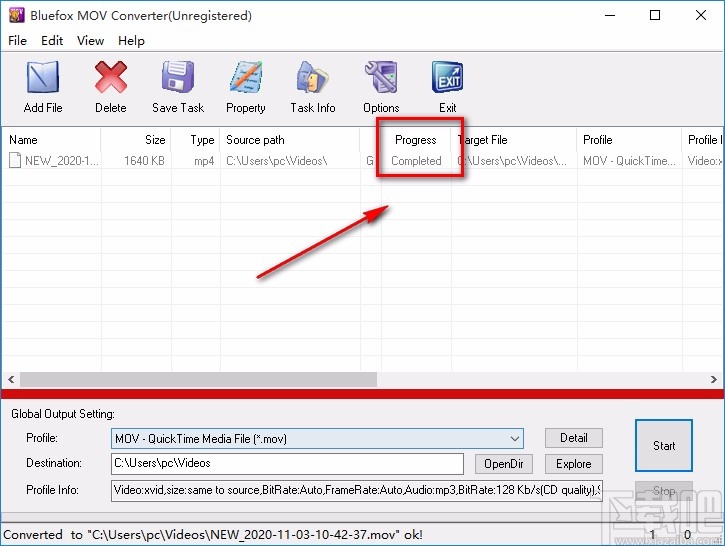Open the Property toolbar icon

(246, 77)
